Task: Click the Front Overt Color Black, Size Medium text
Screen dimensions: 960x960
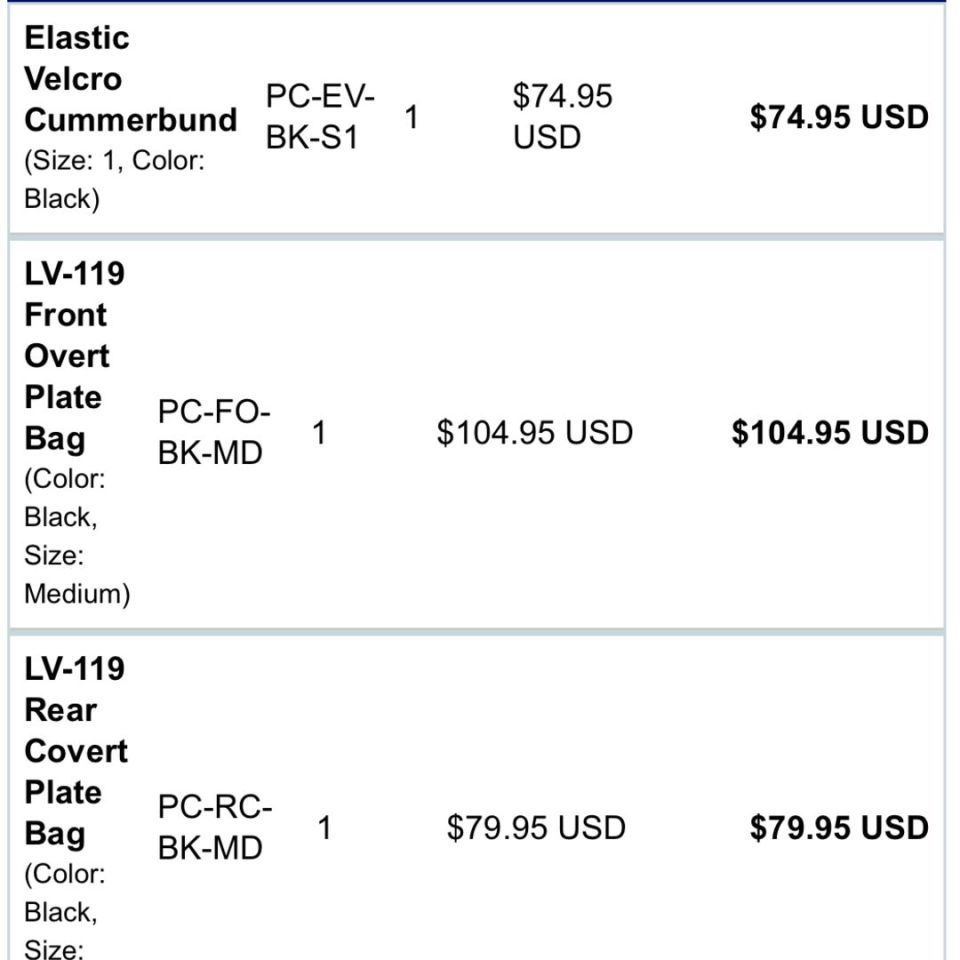Action: click(x=77, y=536)
